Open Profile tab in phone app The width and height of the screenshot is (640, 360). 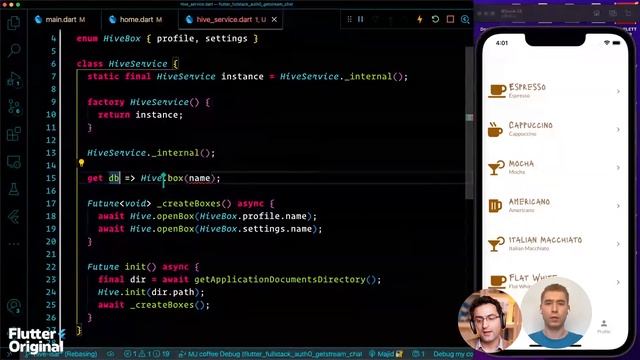coord(604,327)
